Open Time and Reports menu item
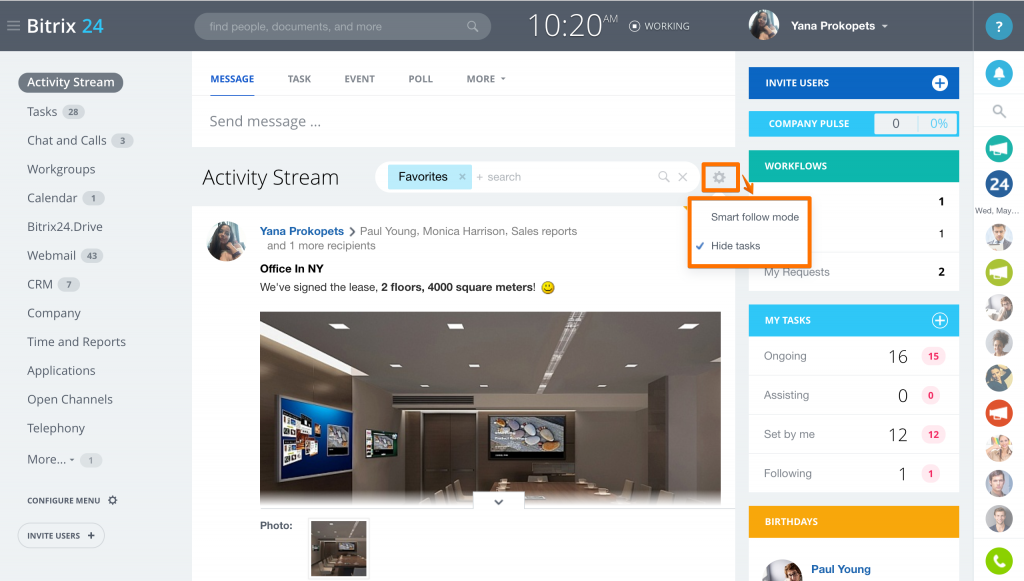This screenshot has width=1024, height=581. coord(76,341)
